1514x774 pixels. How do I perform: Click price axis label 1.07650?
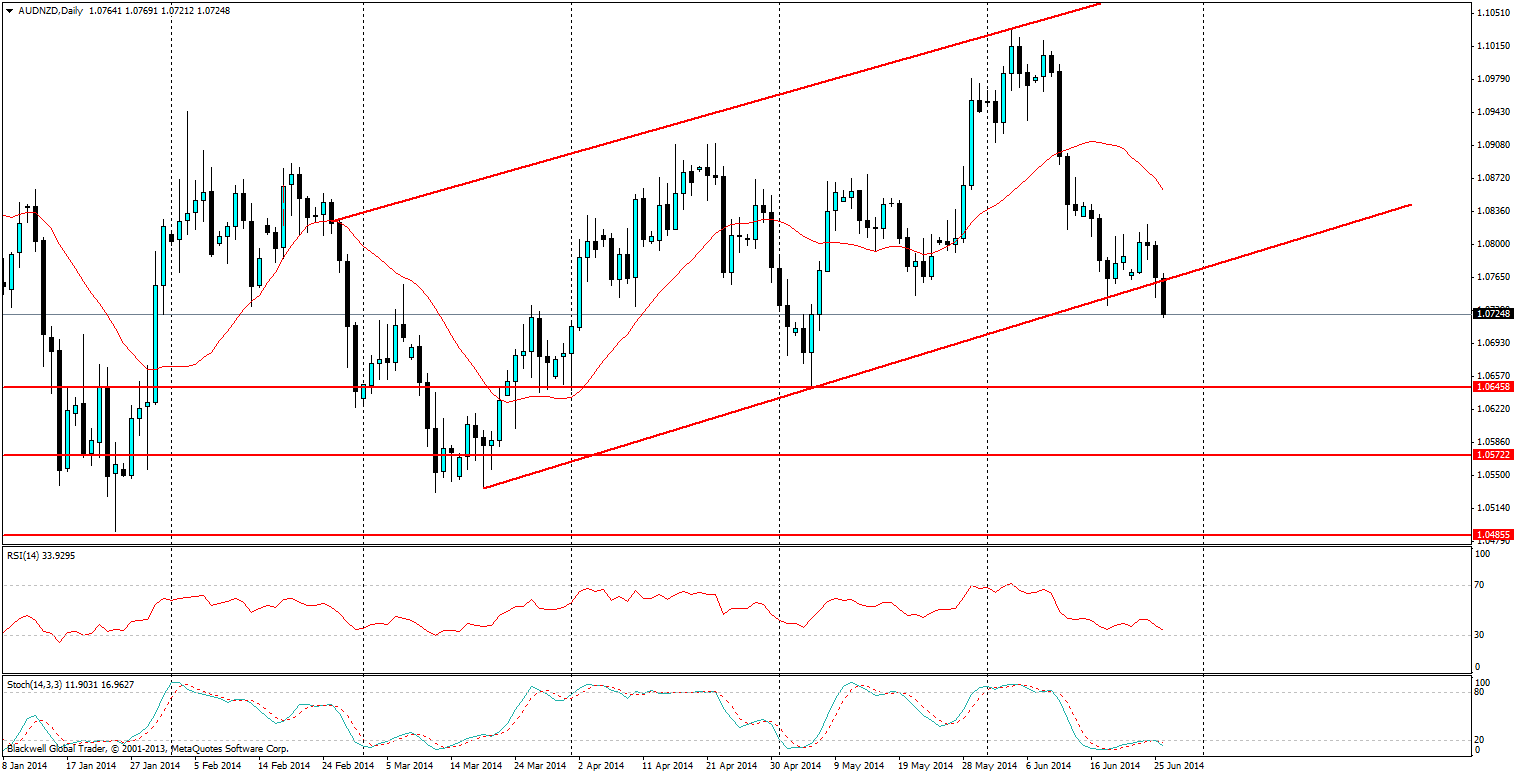point(1493,277)
